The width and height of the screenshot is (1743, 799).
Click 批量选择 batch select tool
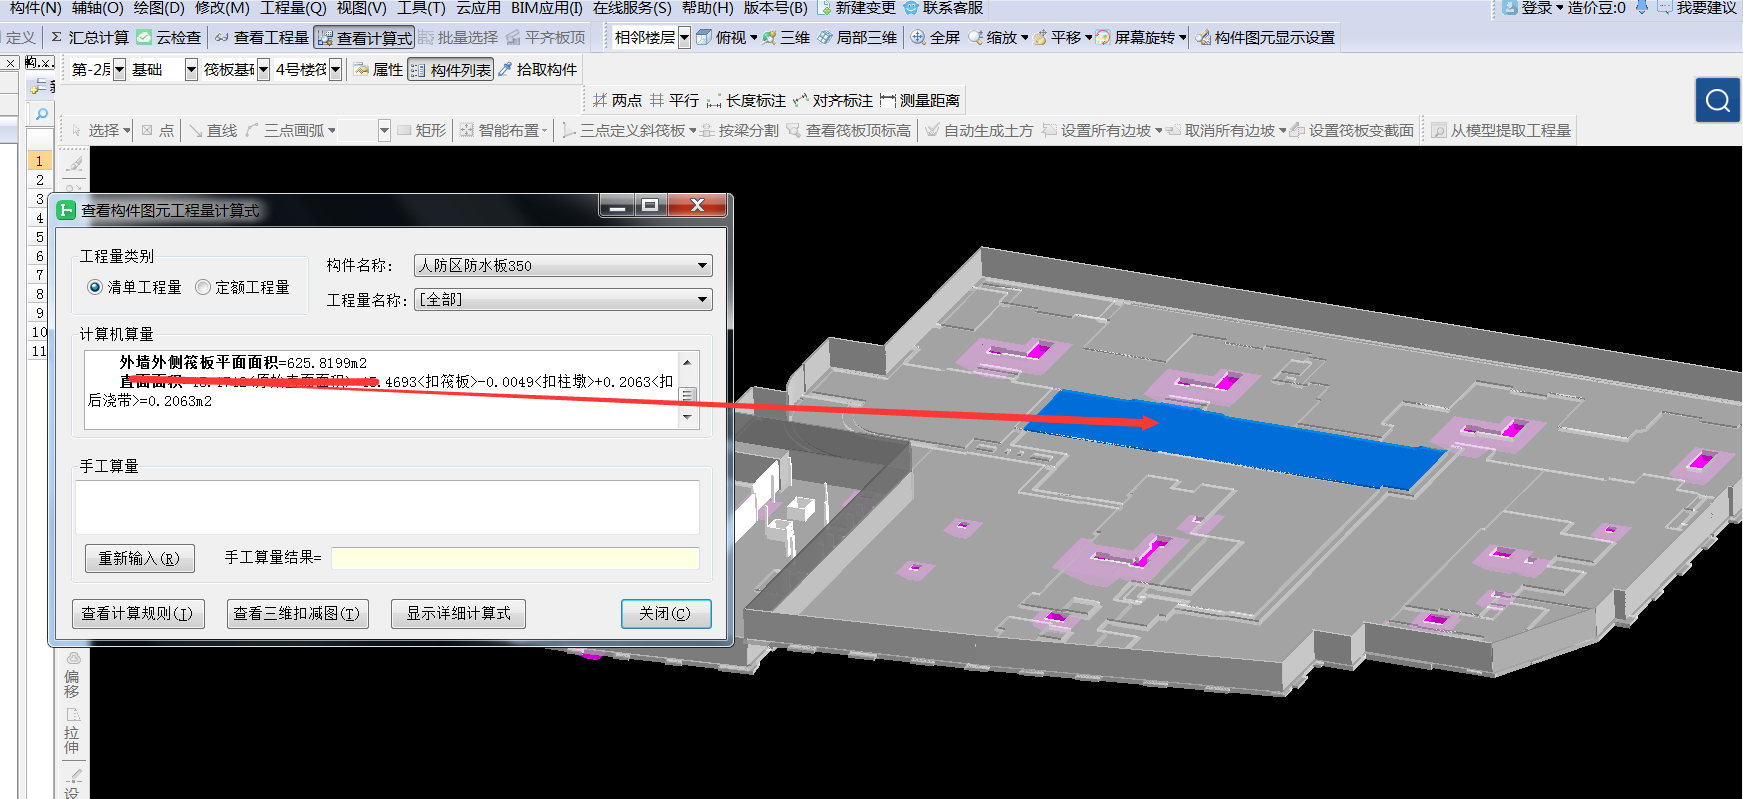point(458,37)
